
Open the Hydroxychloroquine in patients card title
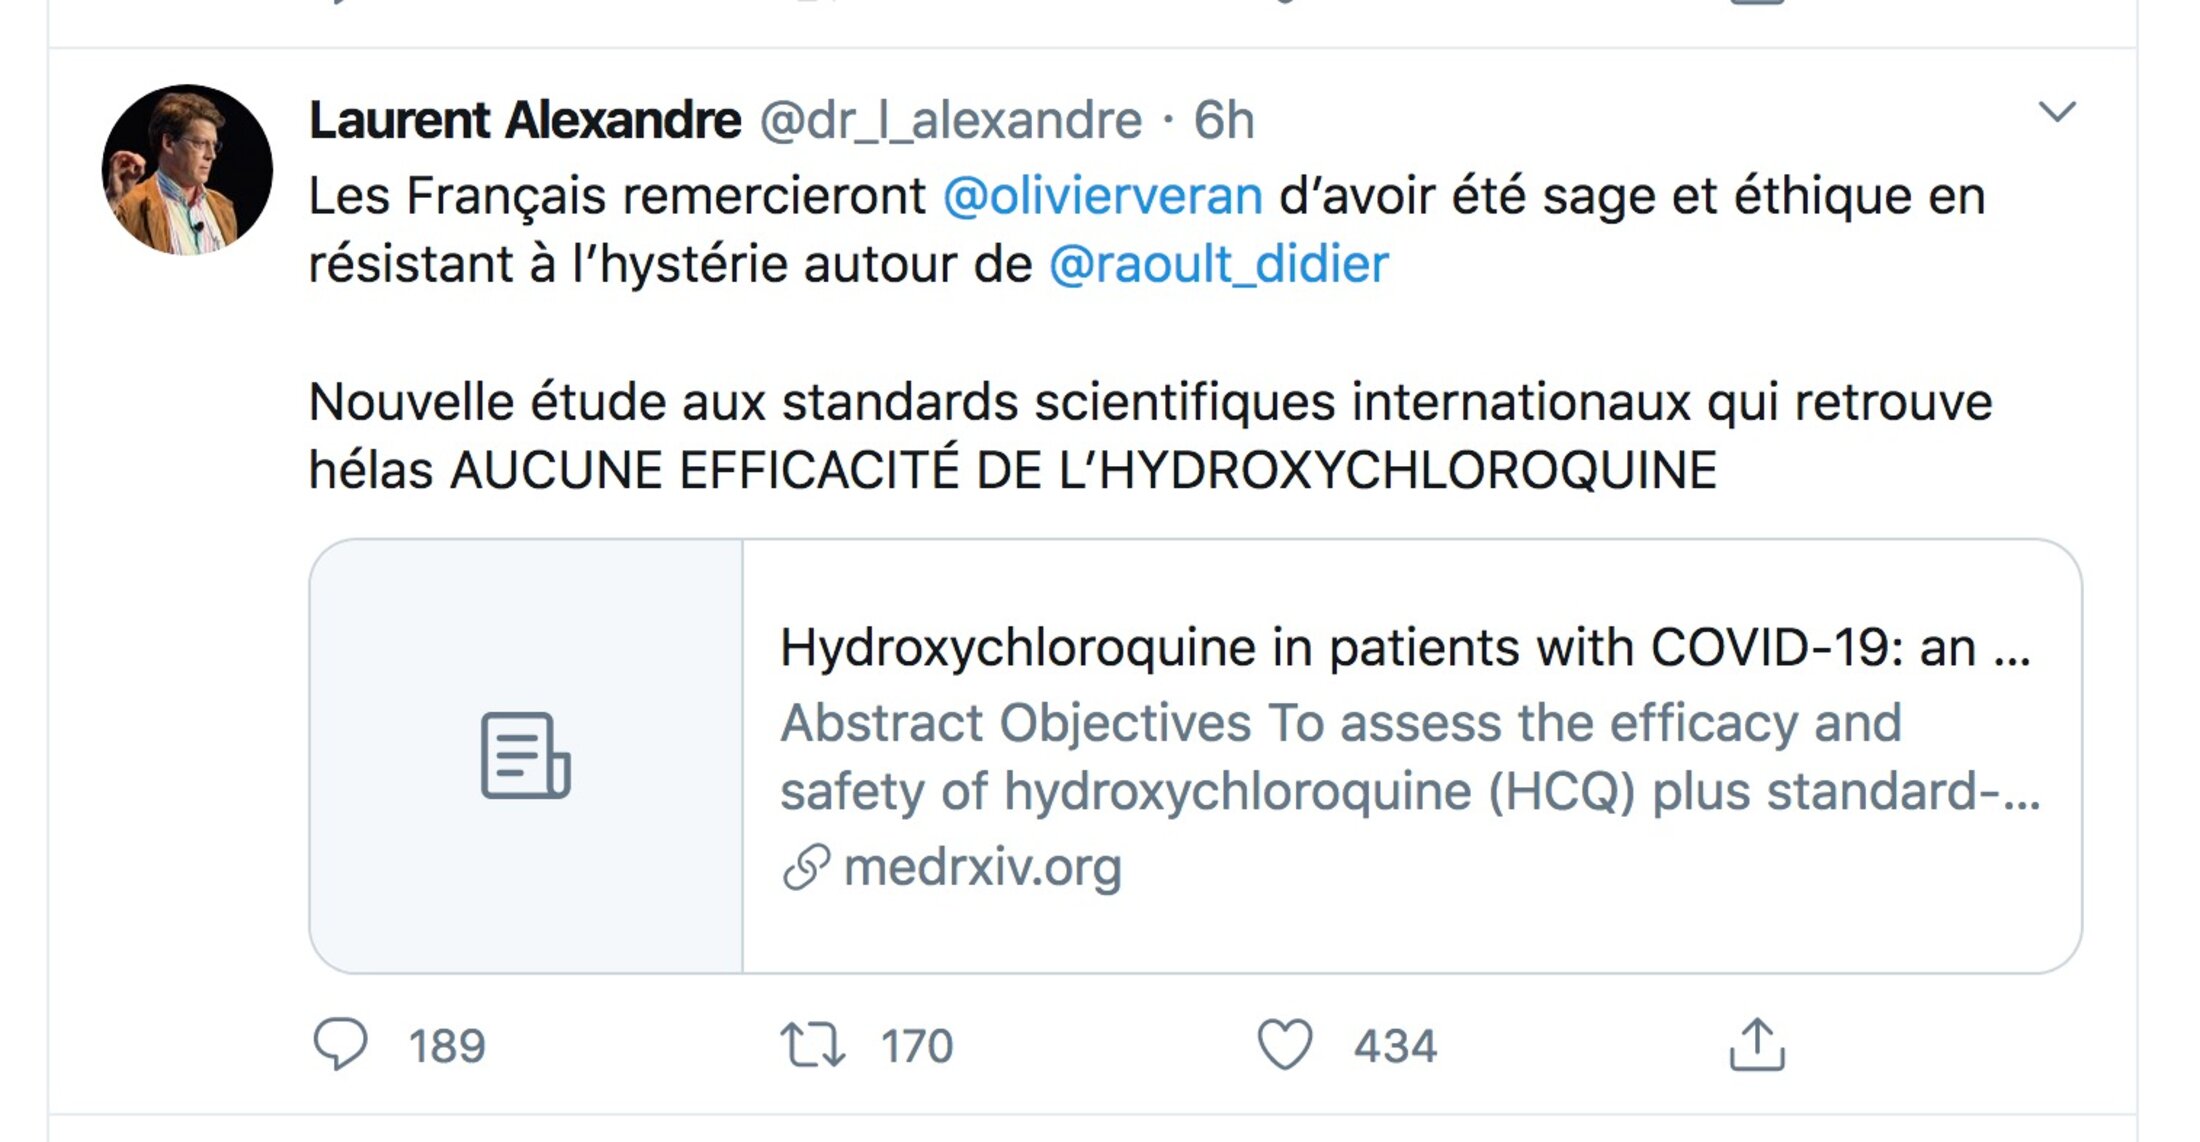pyautogui.click(x=1405, y=648)
